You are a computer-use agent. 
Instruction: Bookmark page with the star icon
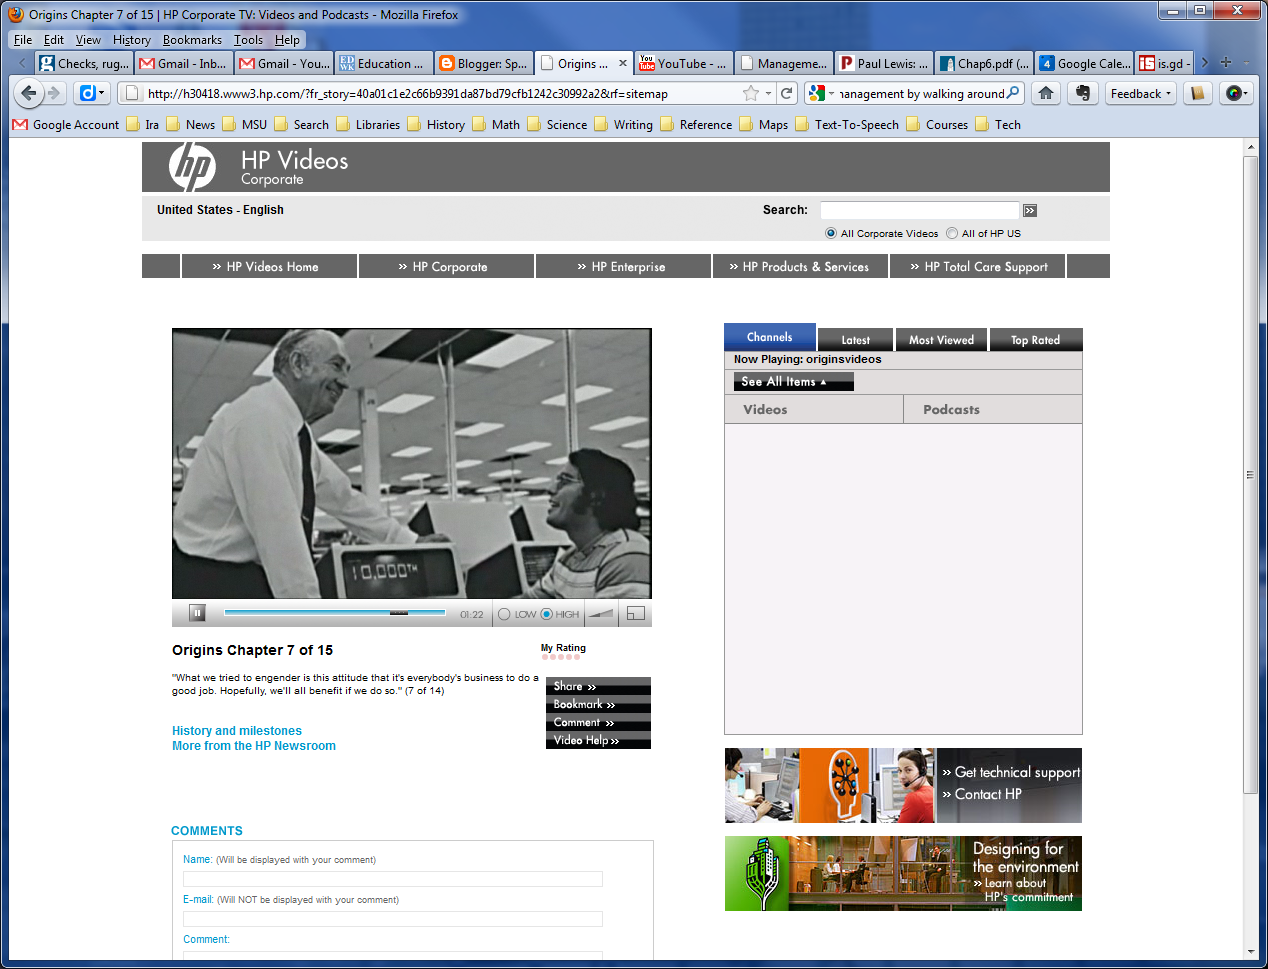751,93
